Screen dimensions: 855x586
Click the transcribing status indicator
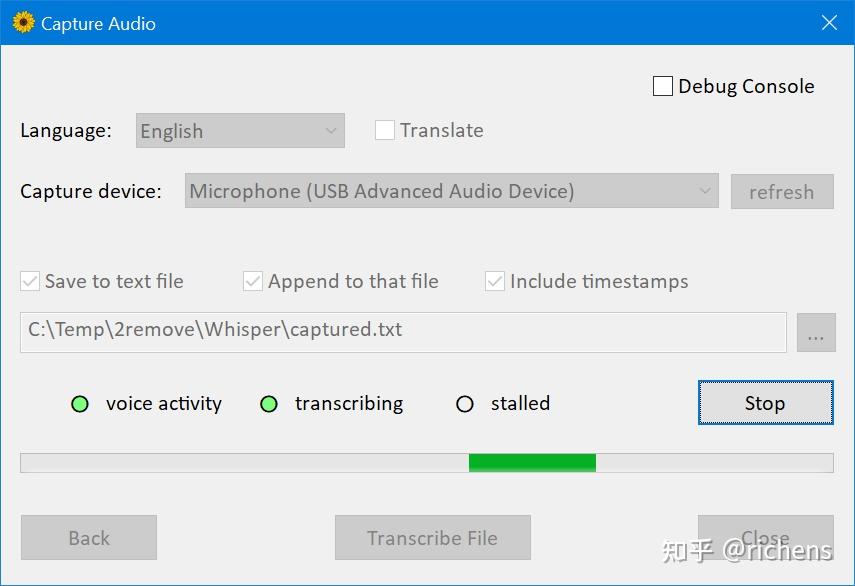tap(268, 404)
